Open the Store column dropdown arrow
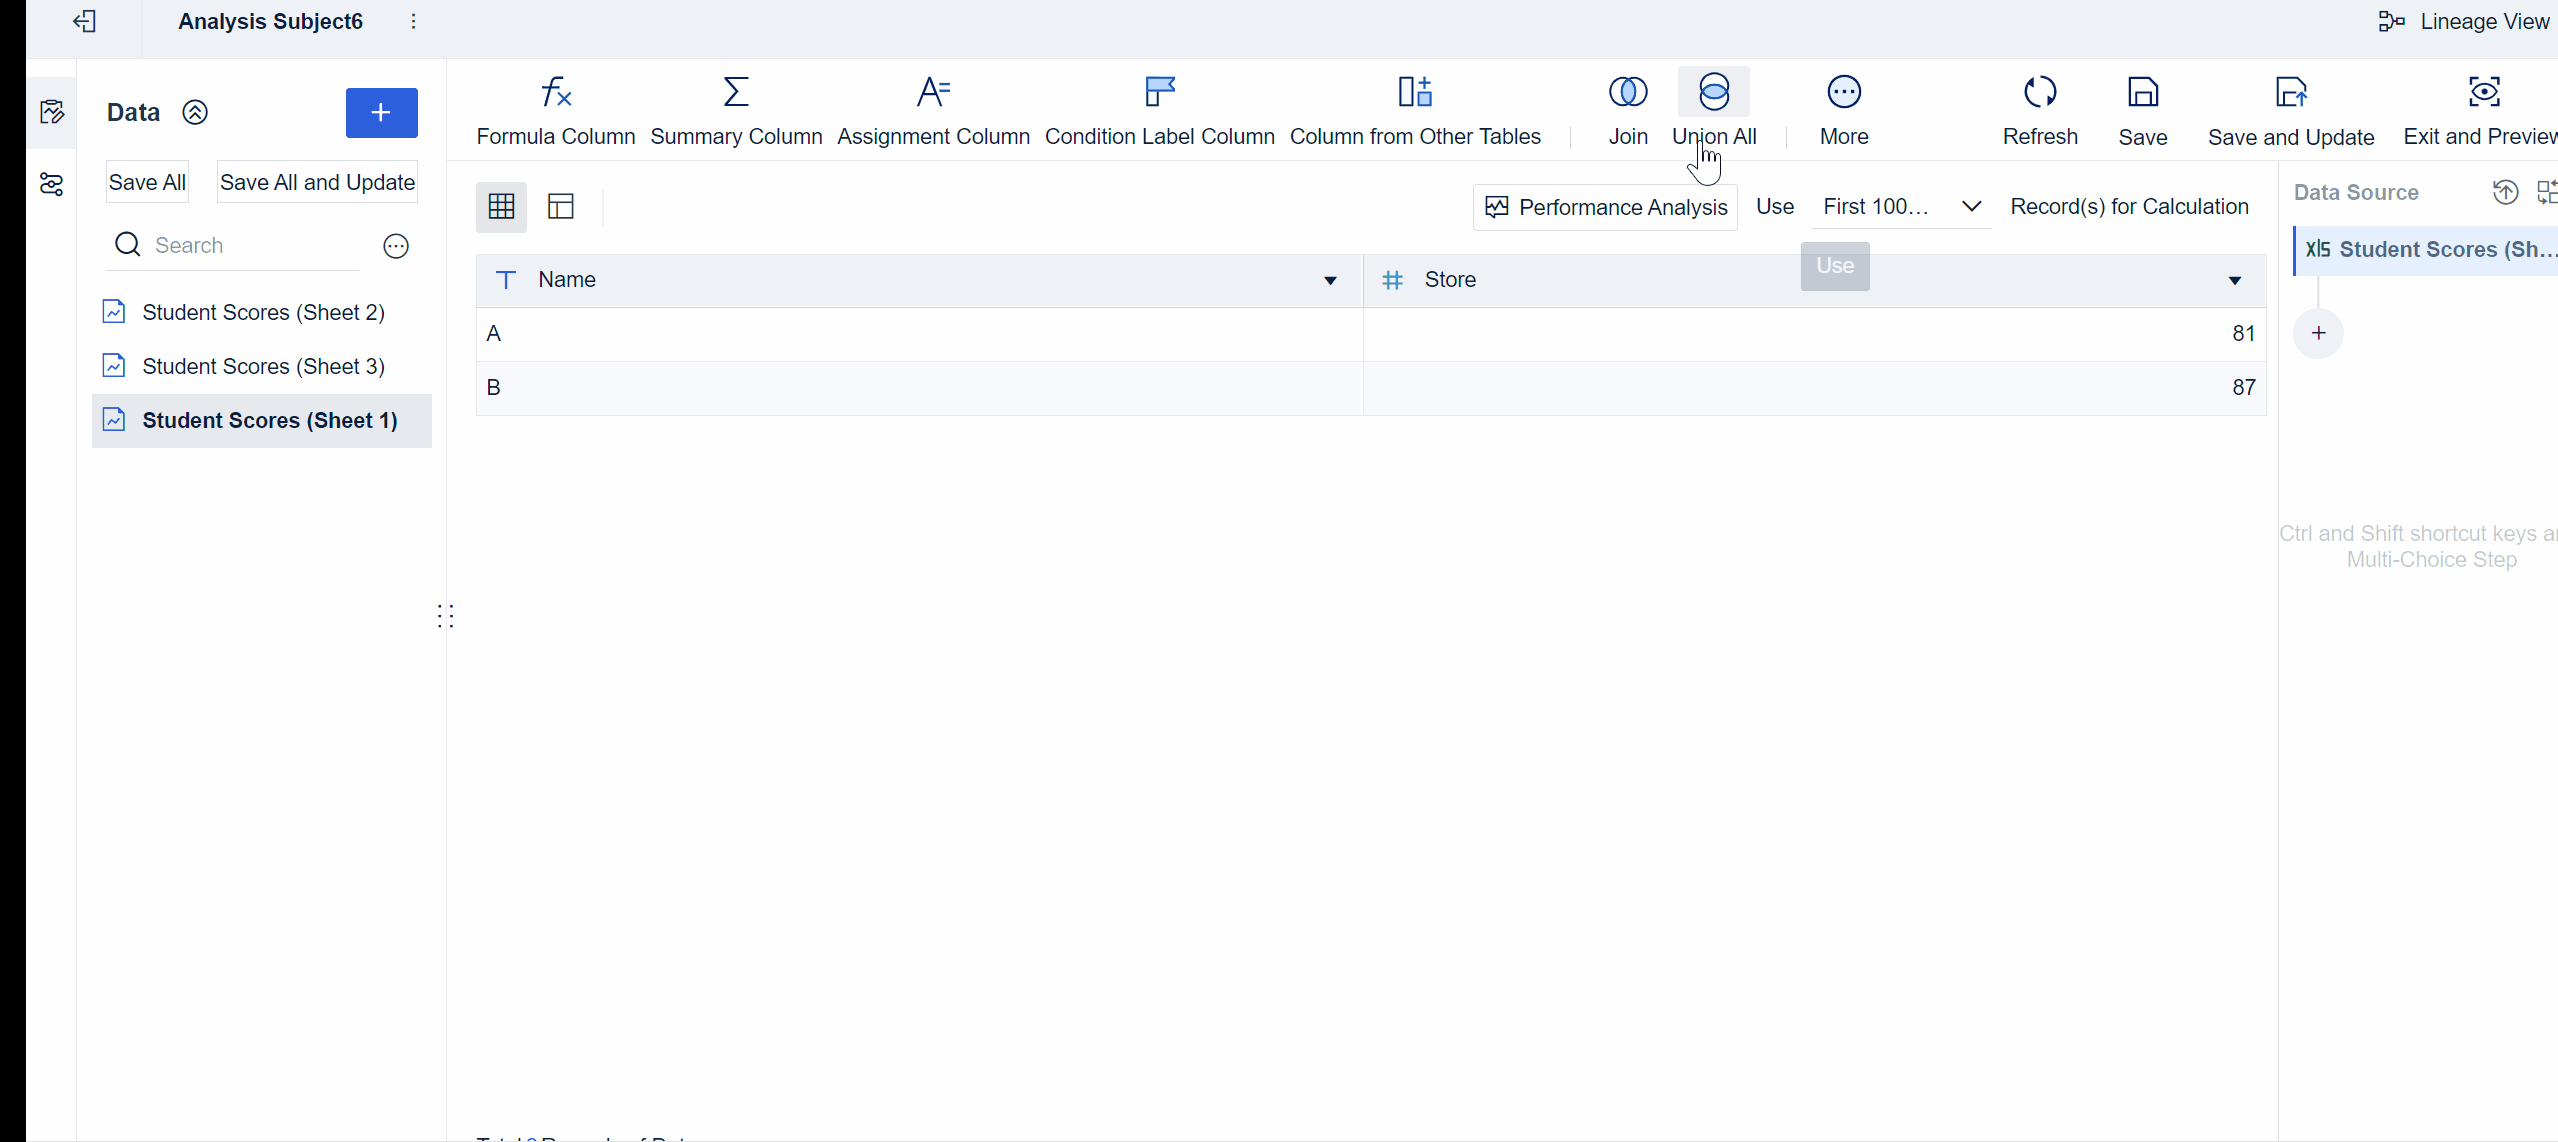 click(x=2234, y=281)
